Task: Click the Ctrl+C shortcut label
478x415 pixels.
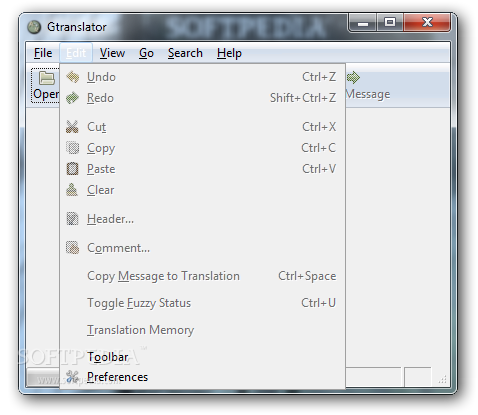Action: click(x=319, y=148)
